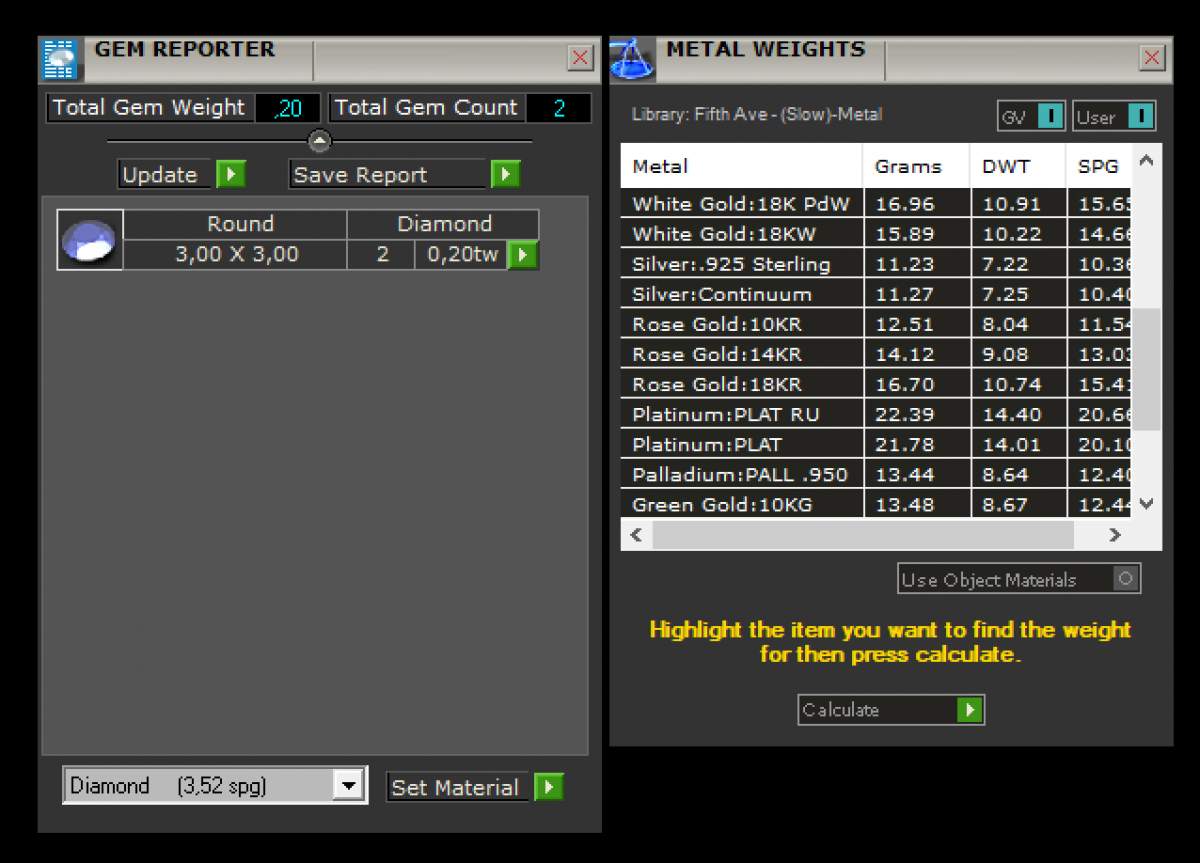1200x863 pixels.
Task: Click the vertical scrollbar thumb of metal table
Action: pos(1146,369)
